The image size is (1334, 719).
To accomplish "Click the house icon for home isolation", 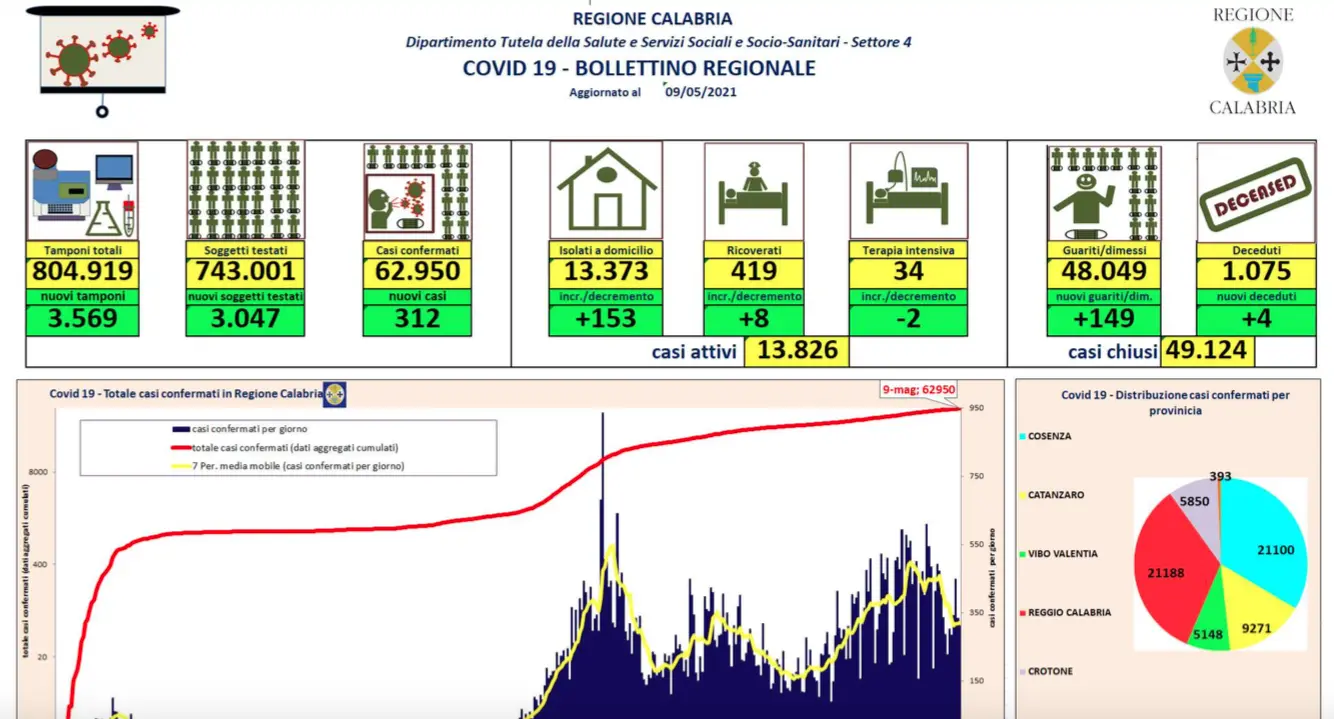I will (x=606, y=191).
